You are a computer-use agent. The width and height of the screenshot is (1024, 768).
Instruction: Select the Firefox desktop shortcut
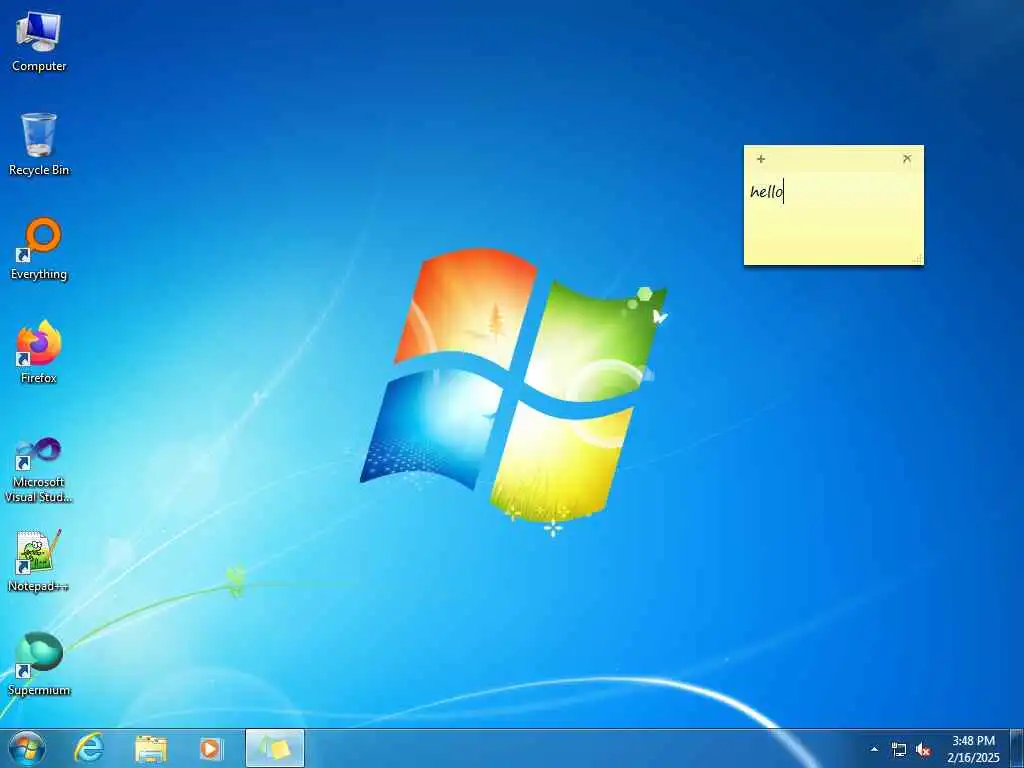pos(39,352)
